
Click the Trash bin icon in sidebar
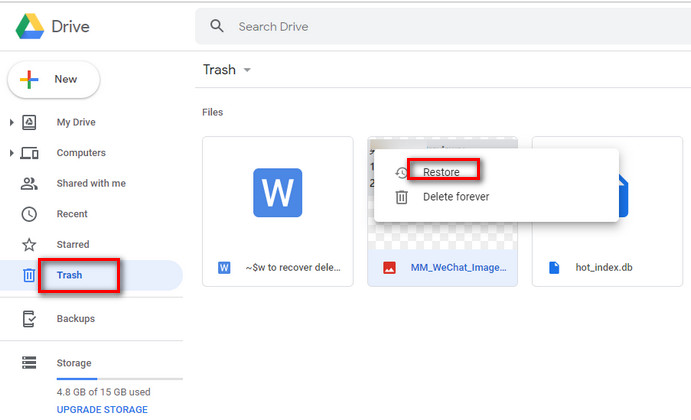[29, 275]
